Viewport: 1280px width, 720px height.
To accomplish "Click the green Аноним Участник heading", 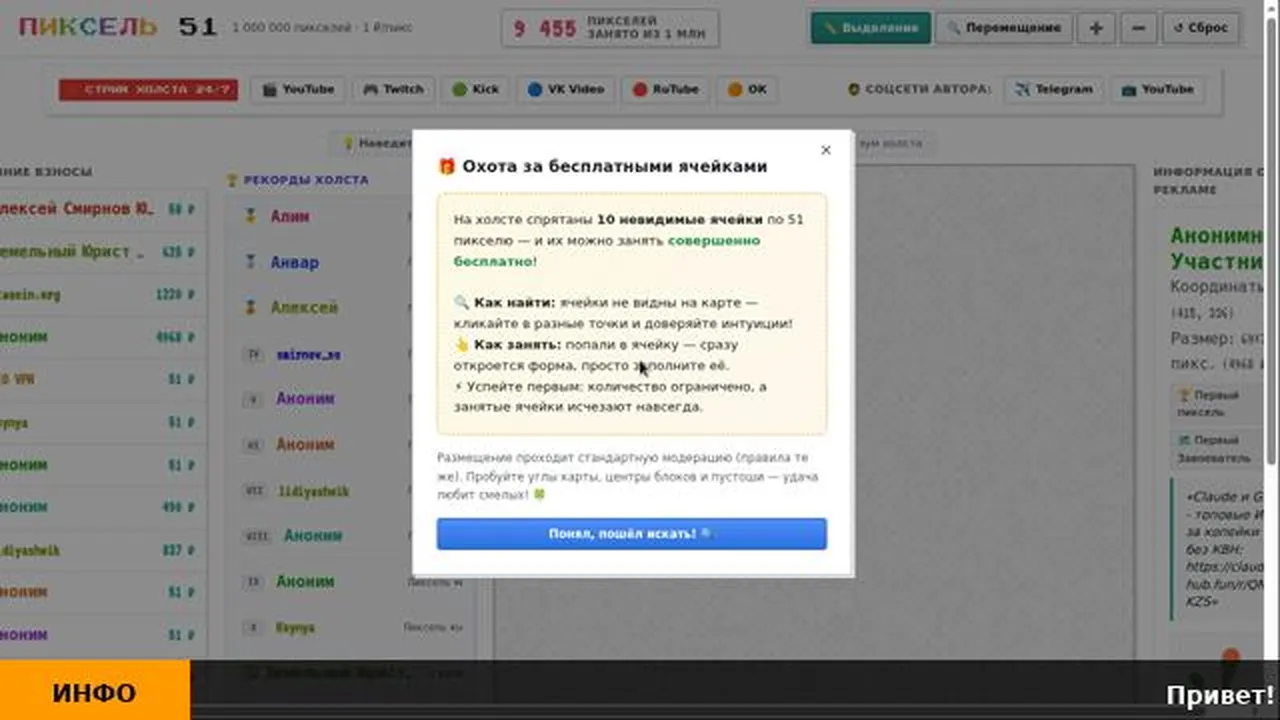I will [1216, 249].
